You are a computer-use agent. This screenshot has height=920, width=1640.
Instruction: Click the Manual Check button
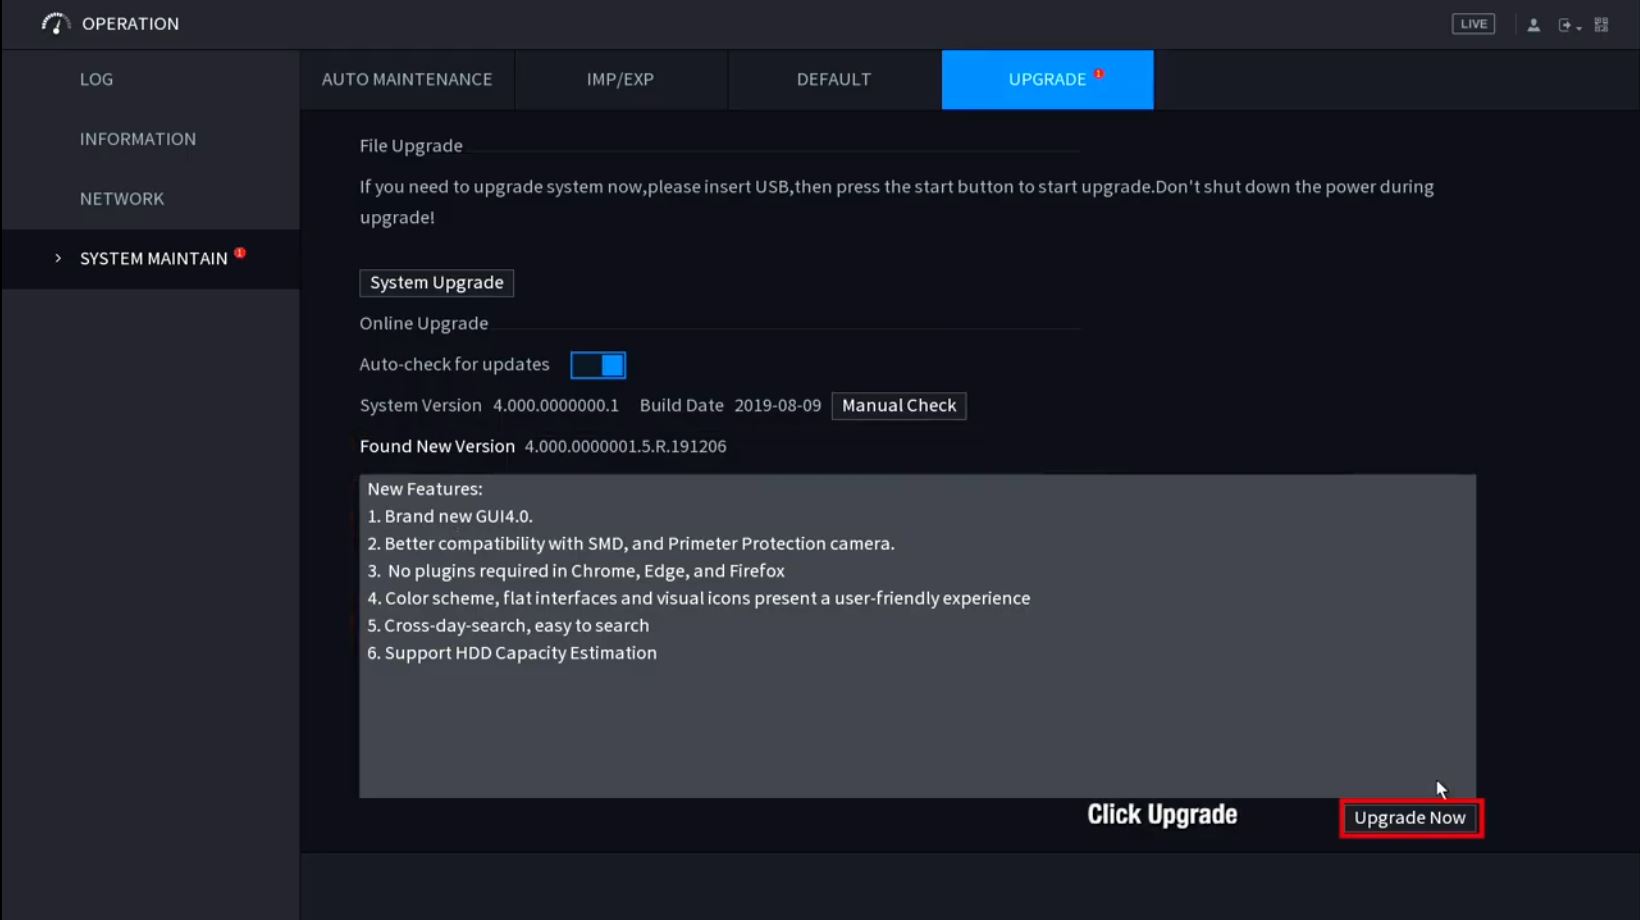click(x=898, y=406)
